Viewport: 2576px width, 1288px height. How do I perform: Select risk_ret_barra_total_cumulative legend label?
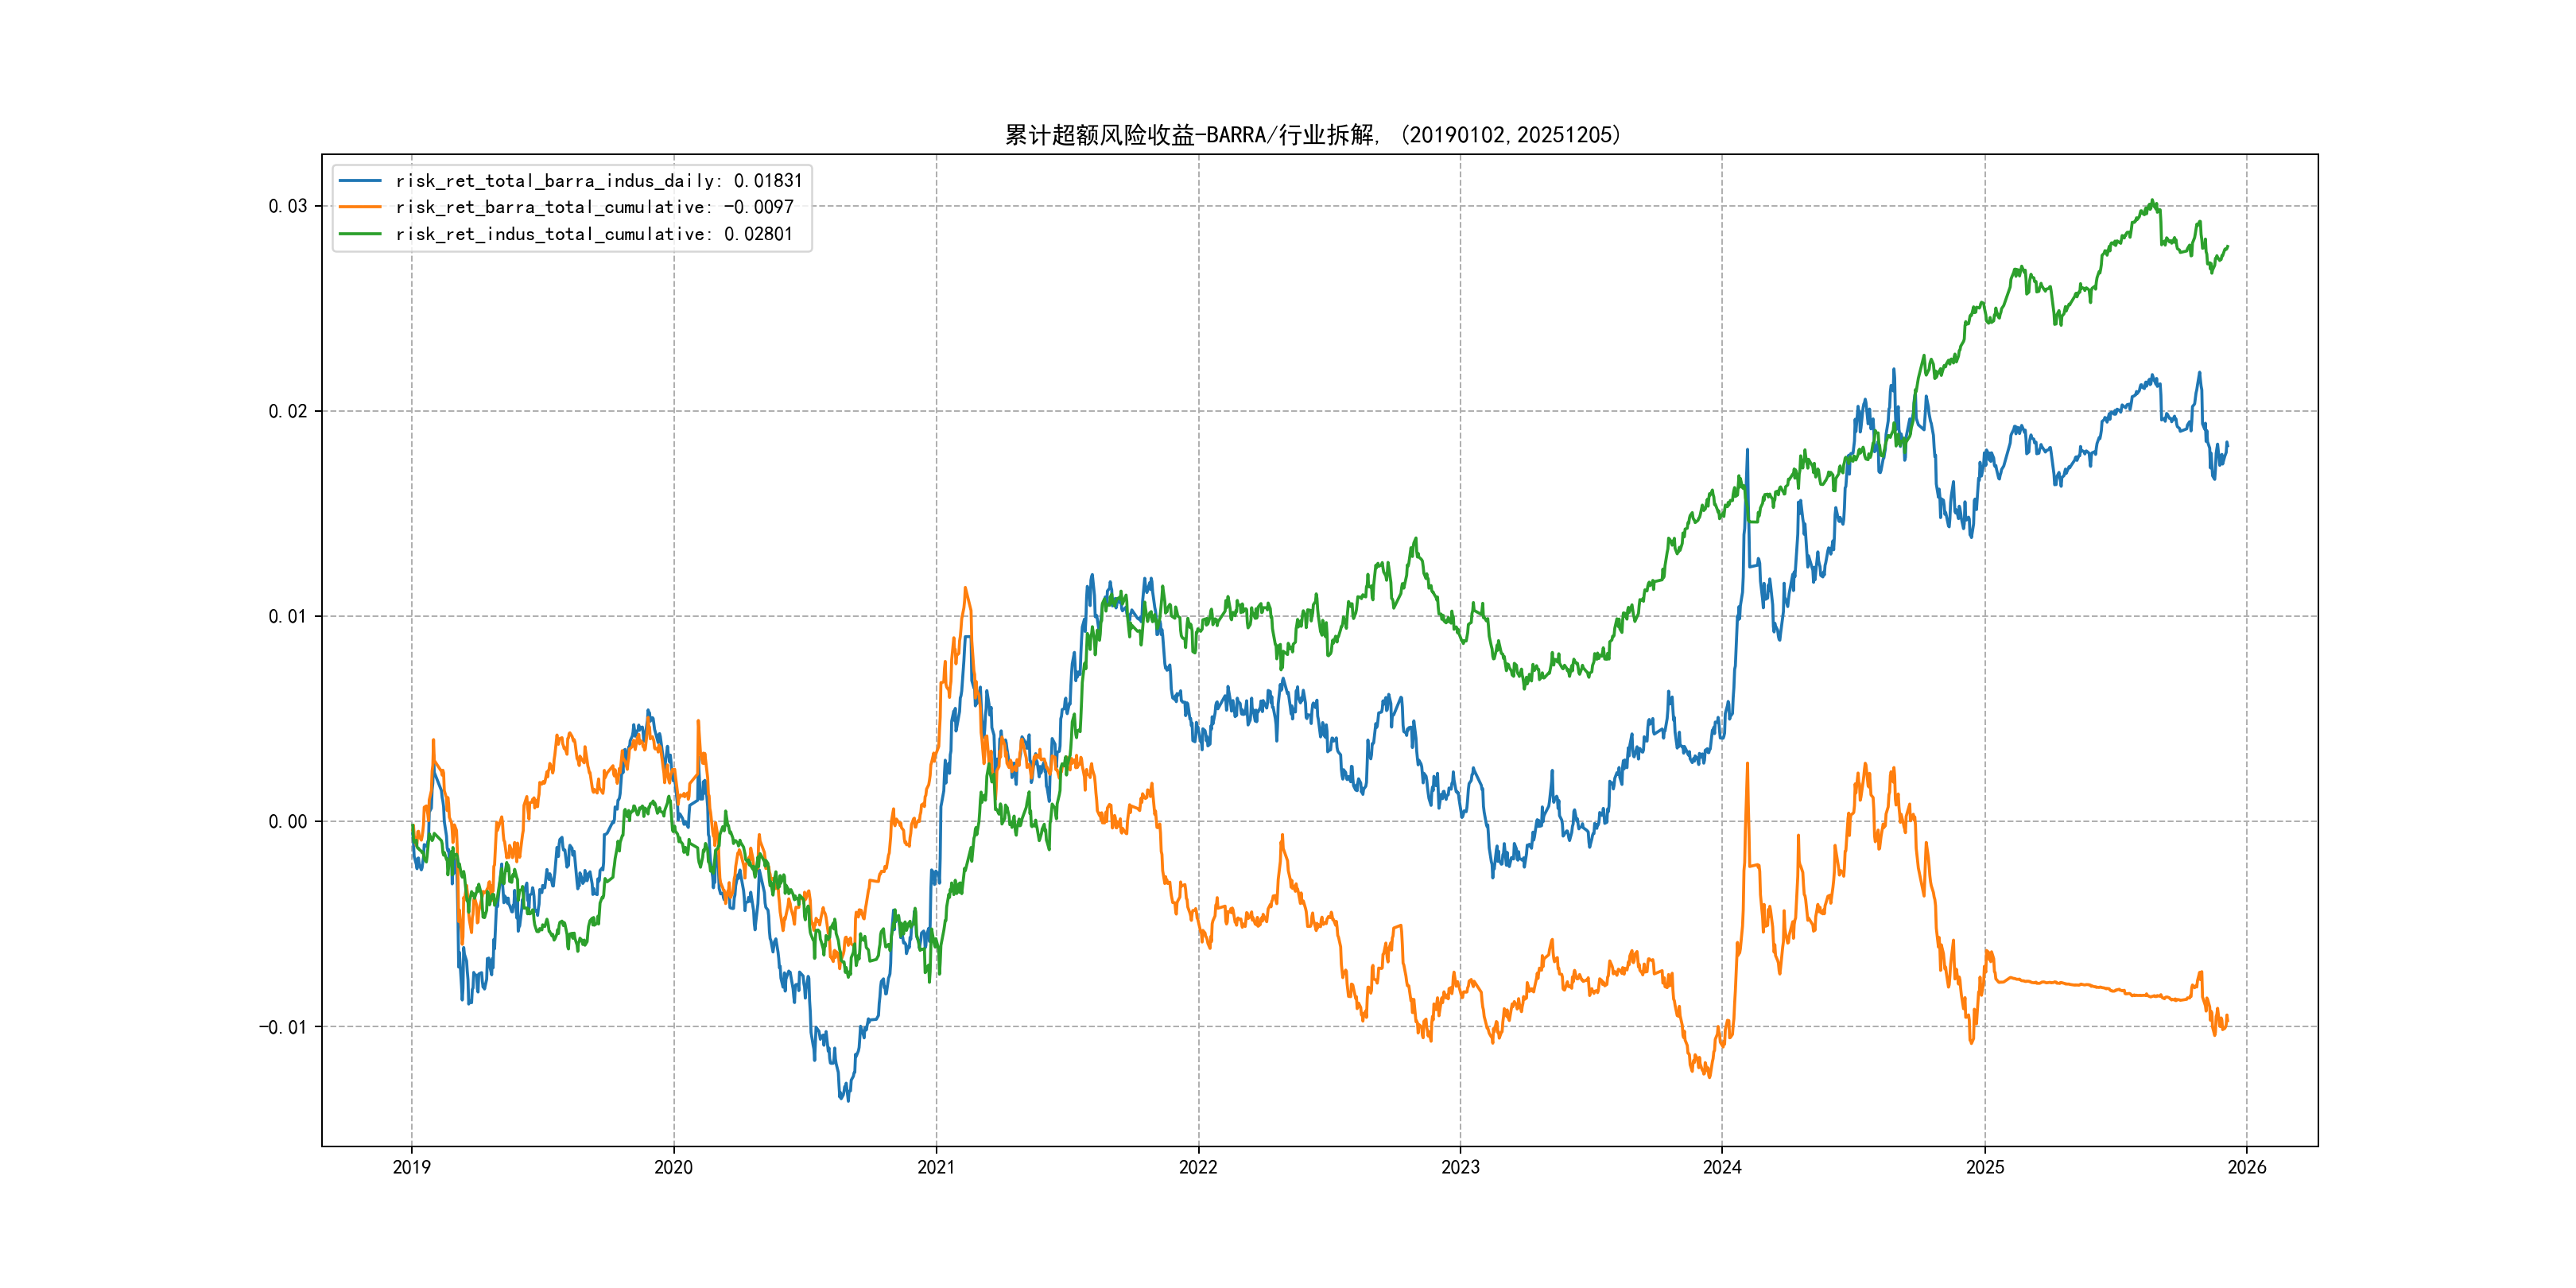pos(594,207)
